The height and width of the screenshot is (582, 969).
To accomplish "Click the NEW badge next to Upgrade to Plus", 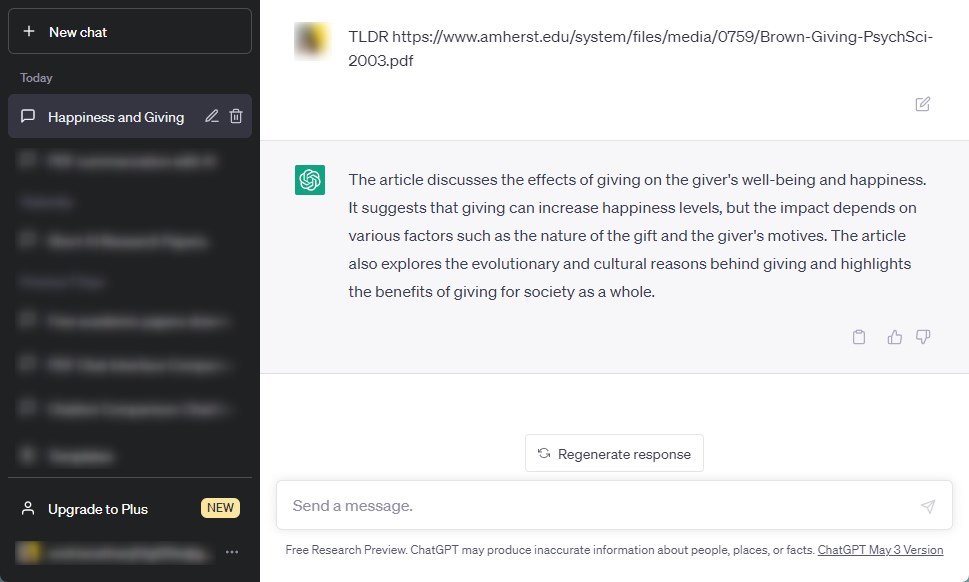I will coord(220,508).
